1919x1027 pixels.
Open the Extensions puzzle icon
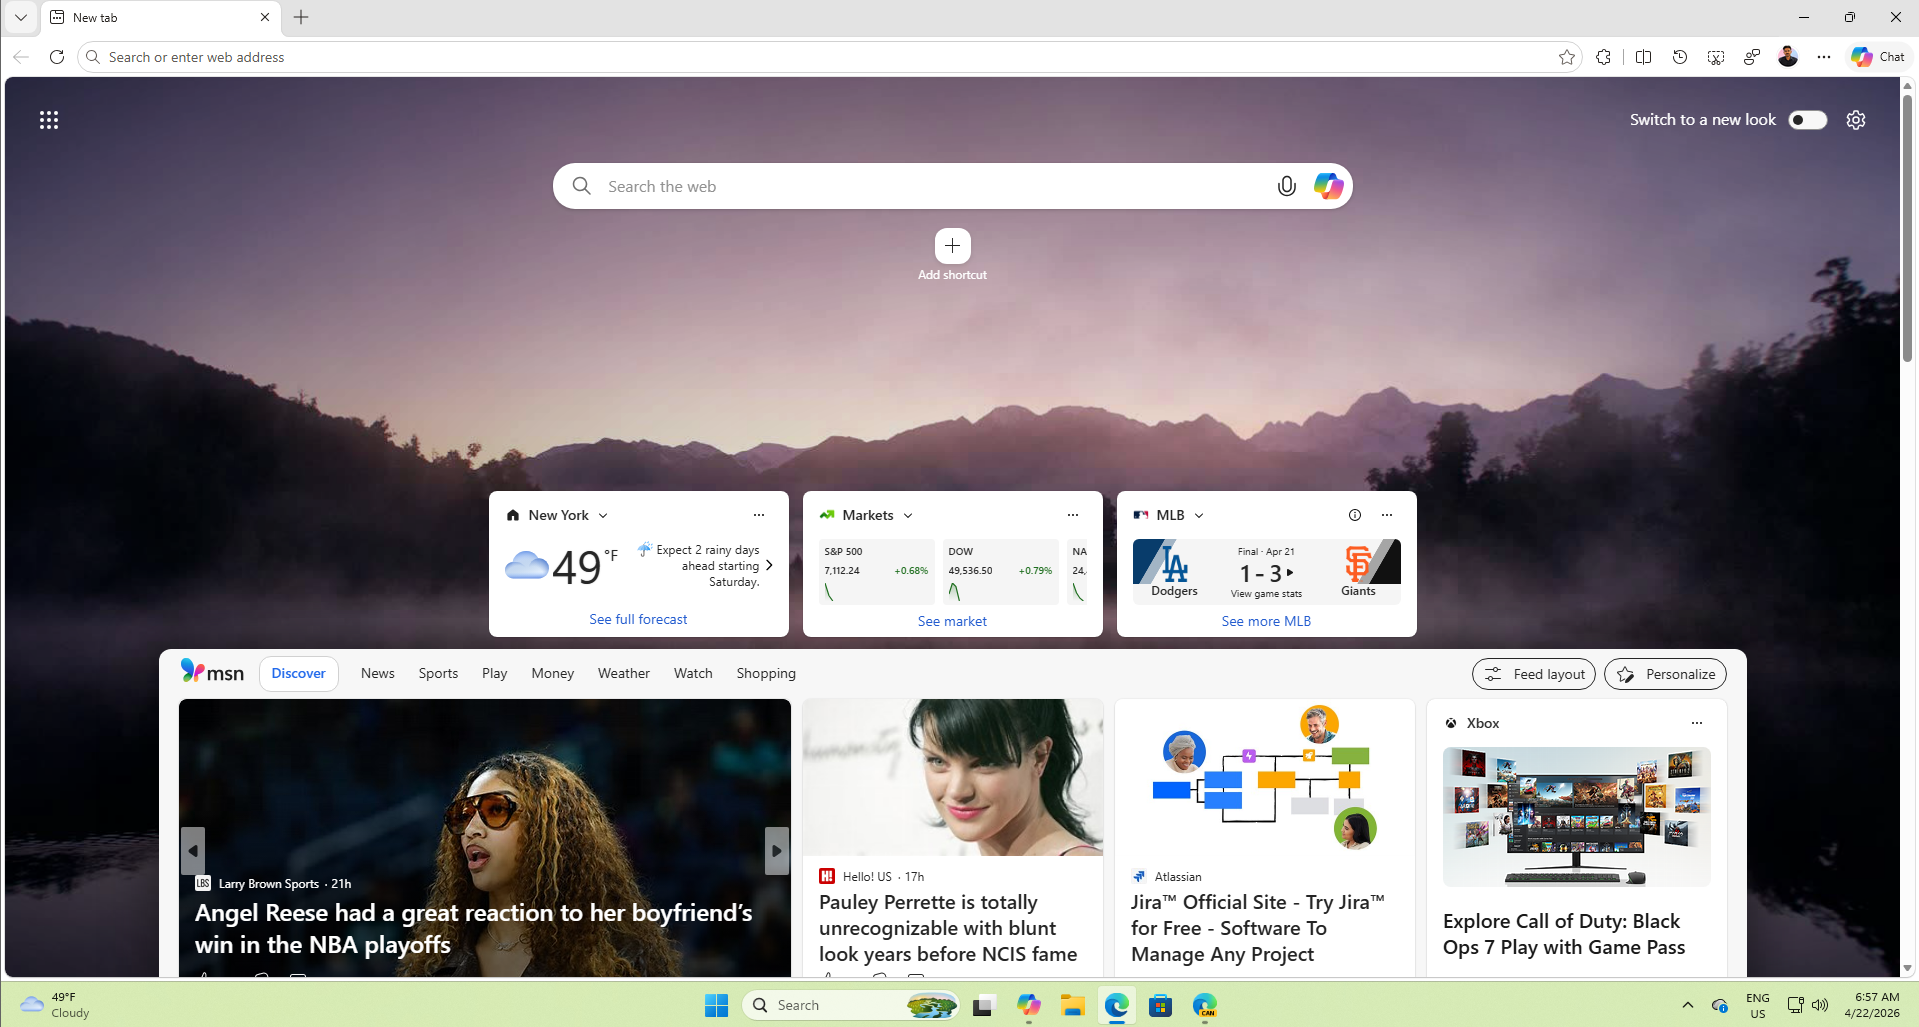1603,57
